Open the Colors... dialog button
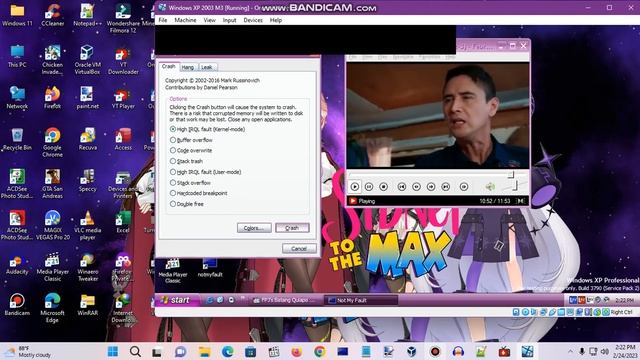Screen dimensions: 640x360 coord(254,228)
